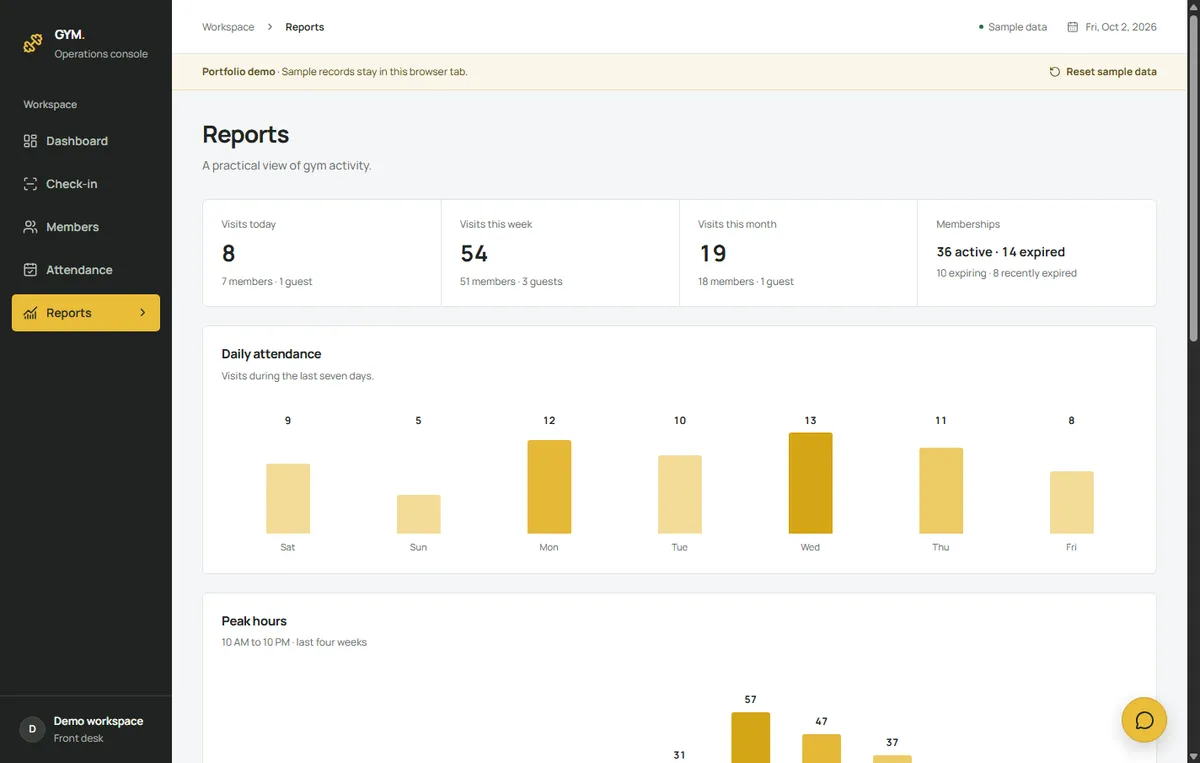Click the Wednesday attendance bar
1200x763 pixels.
(810, 483)
